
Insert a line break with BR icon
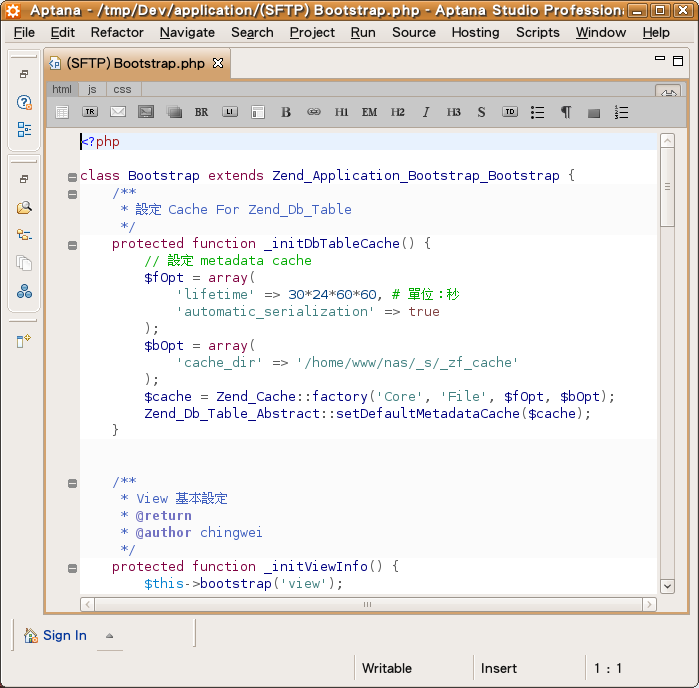tap(202, 112)
